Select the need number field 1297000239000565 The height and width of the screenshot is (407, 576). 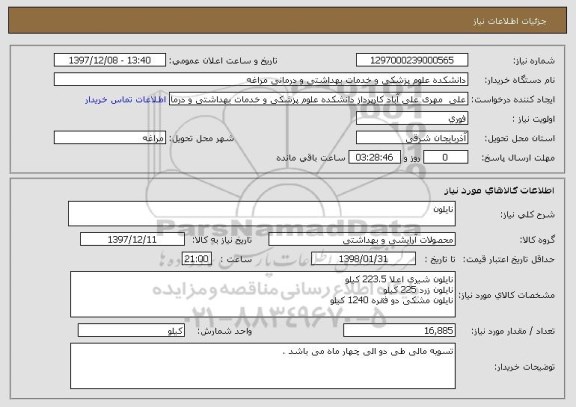click(412, 60)
